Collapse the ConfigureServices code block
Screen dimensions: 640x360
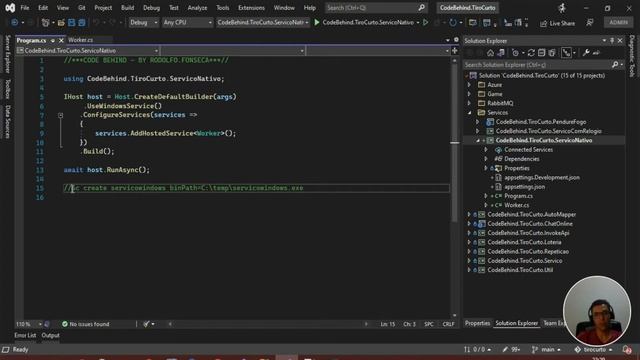tap(60, 115)
